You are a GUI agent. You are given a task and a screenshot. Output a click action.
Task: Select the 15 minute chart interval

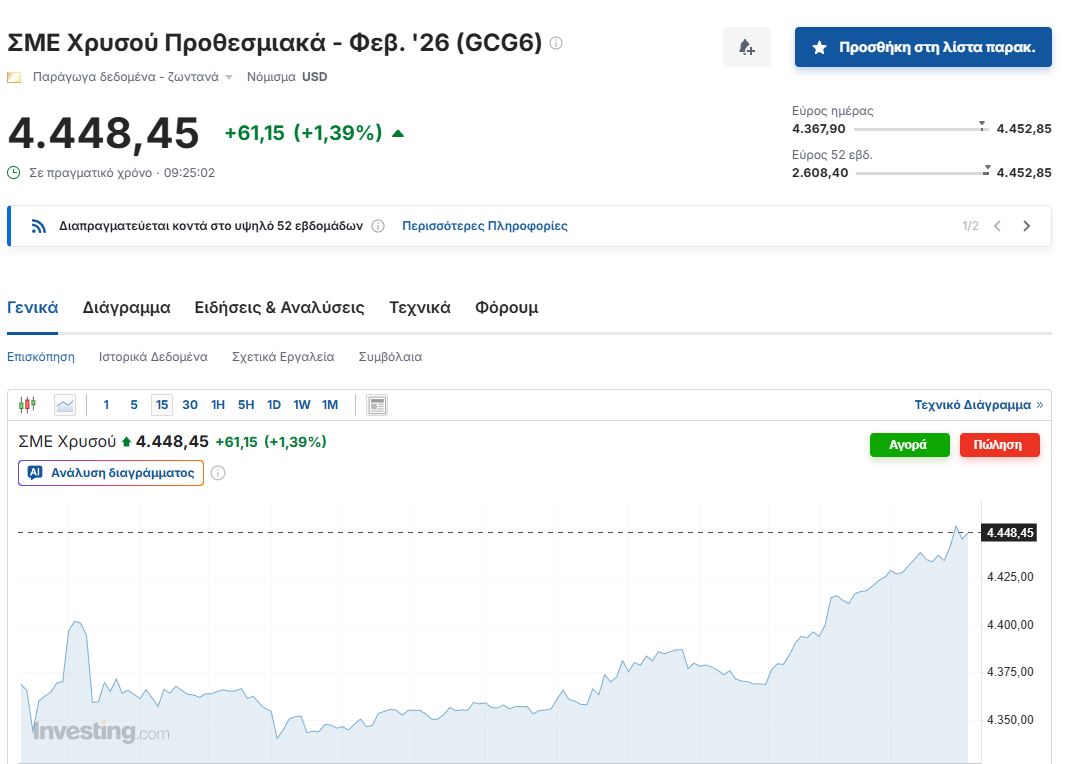(161, 405)
